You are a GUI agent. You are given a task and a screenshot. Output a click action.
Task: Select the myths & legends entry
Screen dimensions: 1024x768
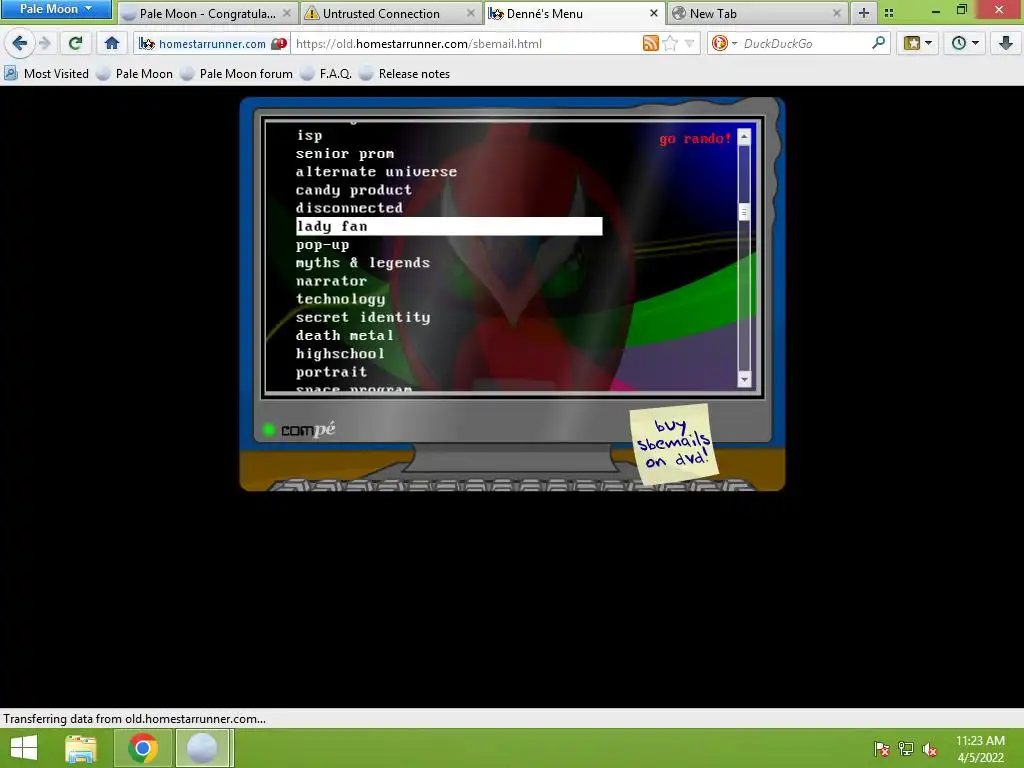[x=362, y=263]
